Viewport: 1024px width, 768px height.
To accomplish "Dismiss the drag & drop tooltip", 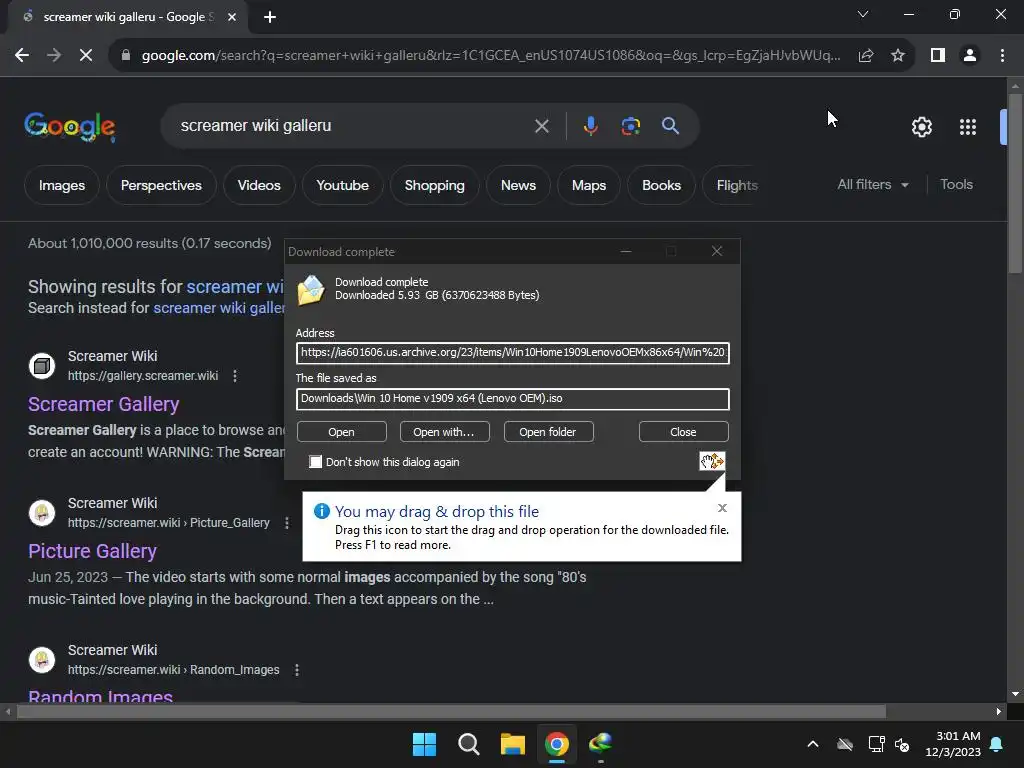I will [x=722, y=508].
